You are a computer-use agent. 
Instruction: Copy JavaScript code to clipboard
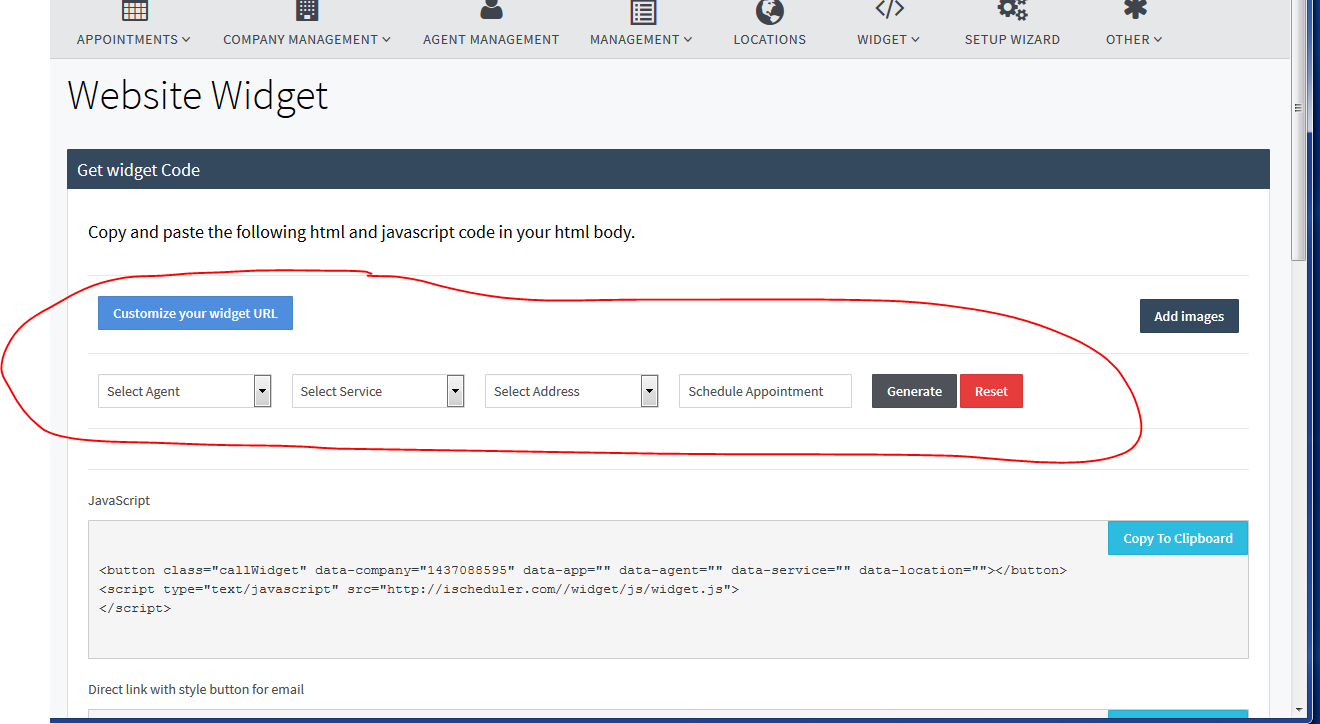[x=1178, y=538]
